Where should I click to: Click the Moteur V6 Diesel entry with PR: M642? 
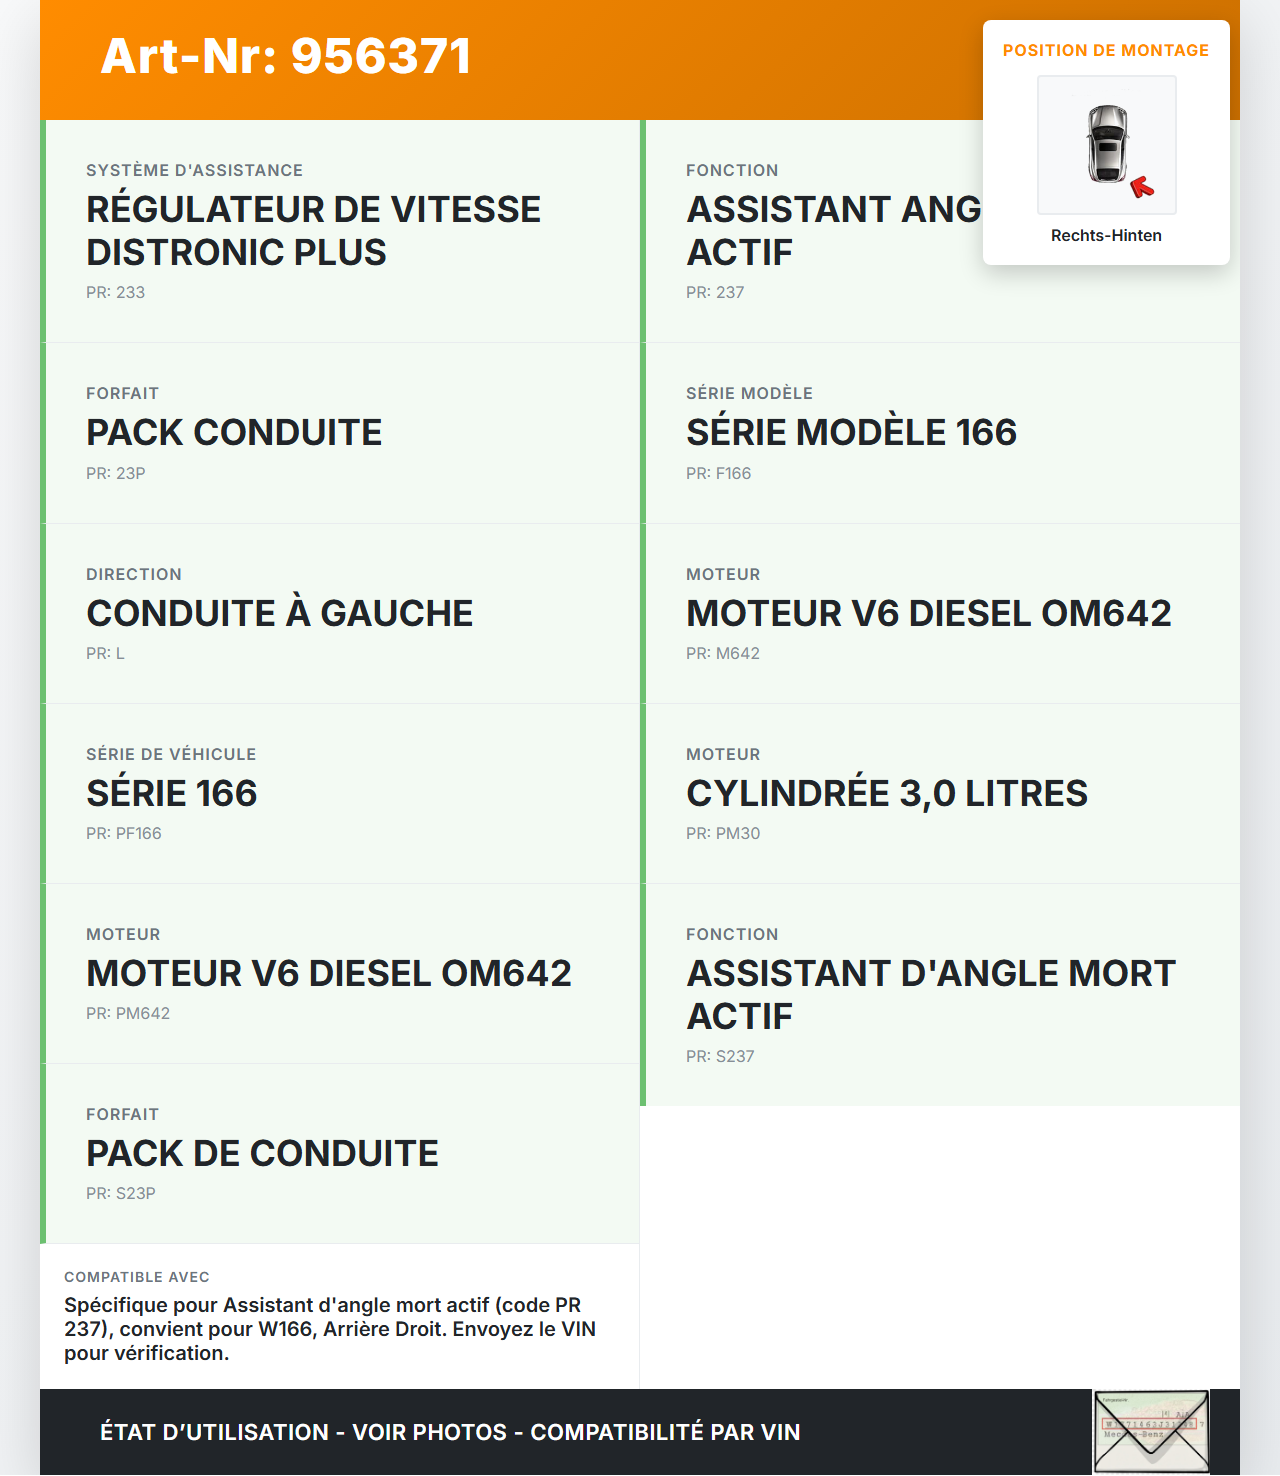[x=940, y=613]
